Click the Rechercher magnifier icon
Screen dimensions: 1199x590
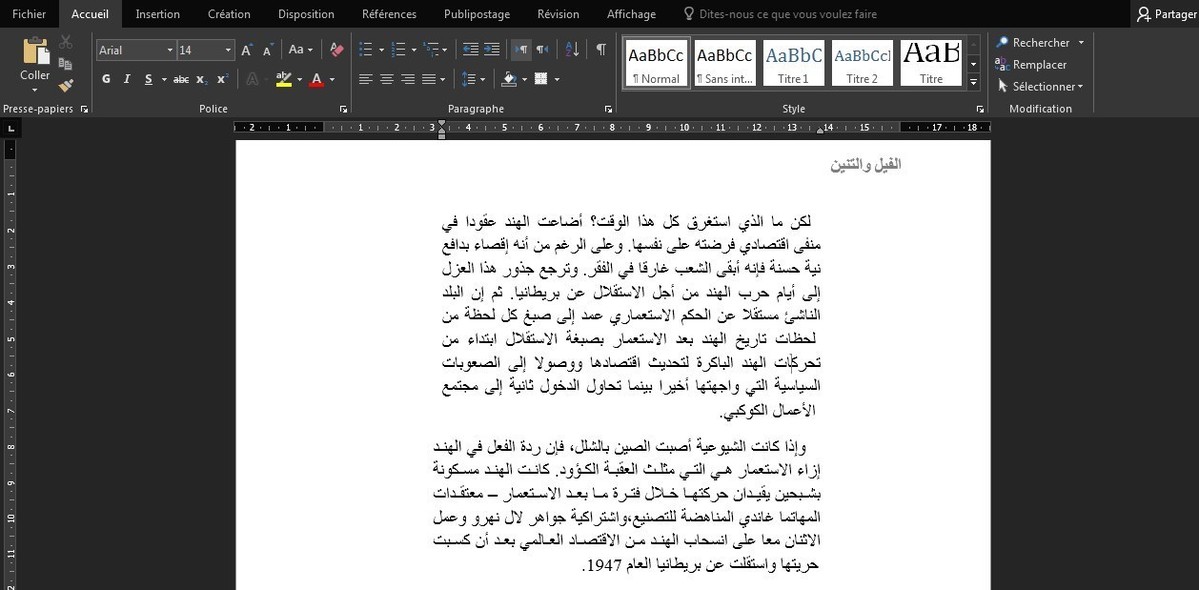tap(1002, 43)
